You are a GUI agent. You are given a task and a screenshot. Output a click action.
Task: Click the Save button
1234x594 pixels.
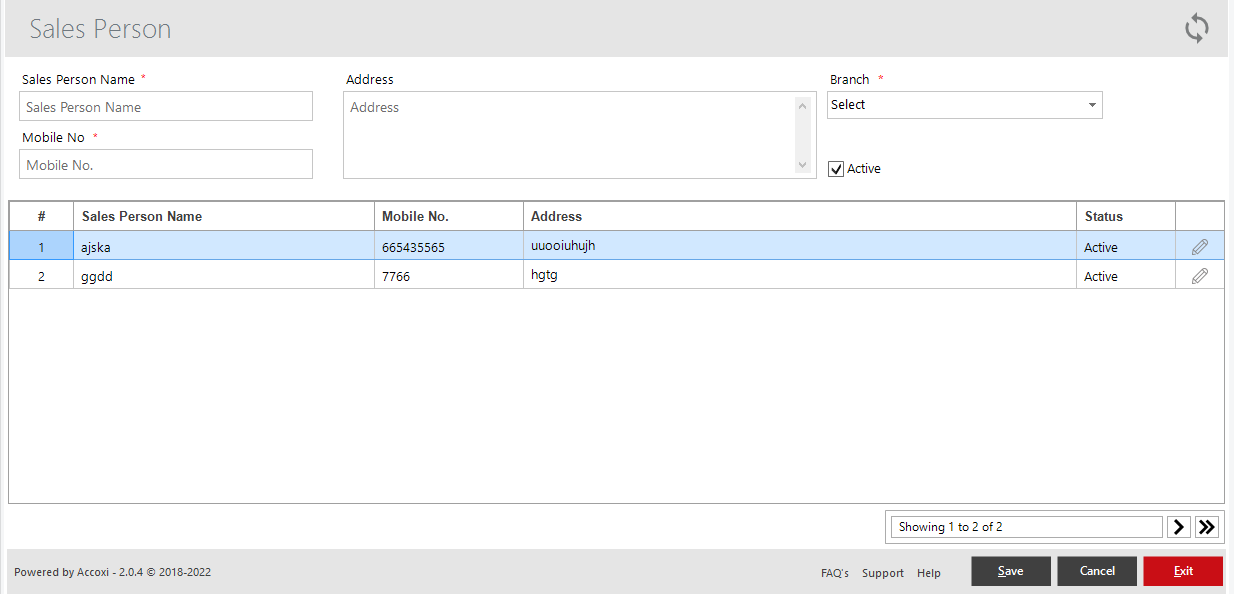click(1010, 571)
